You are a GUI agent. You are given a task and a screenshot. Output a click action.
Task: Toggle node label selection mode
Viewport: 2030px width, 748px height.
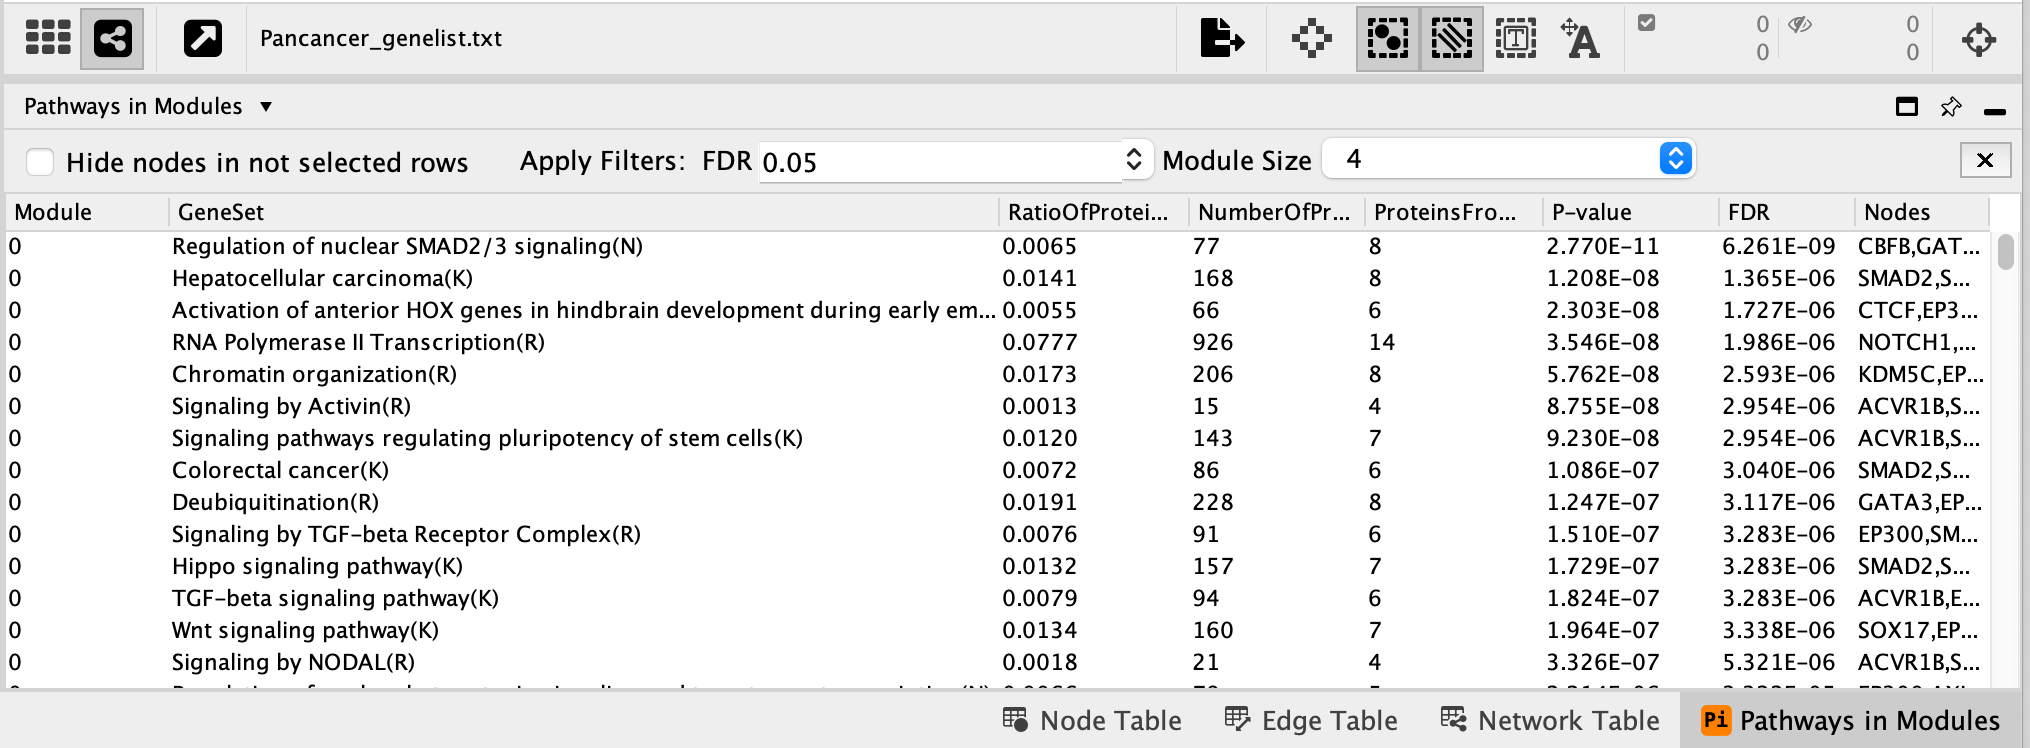pos(1581,39)
